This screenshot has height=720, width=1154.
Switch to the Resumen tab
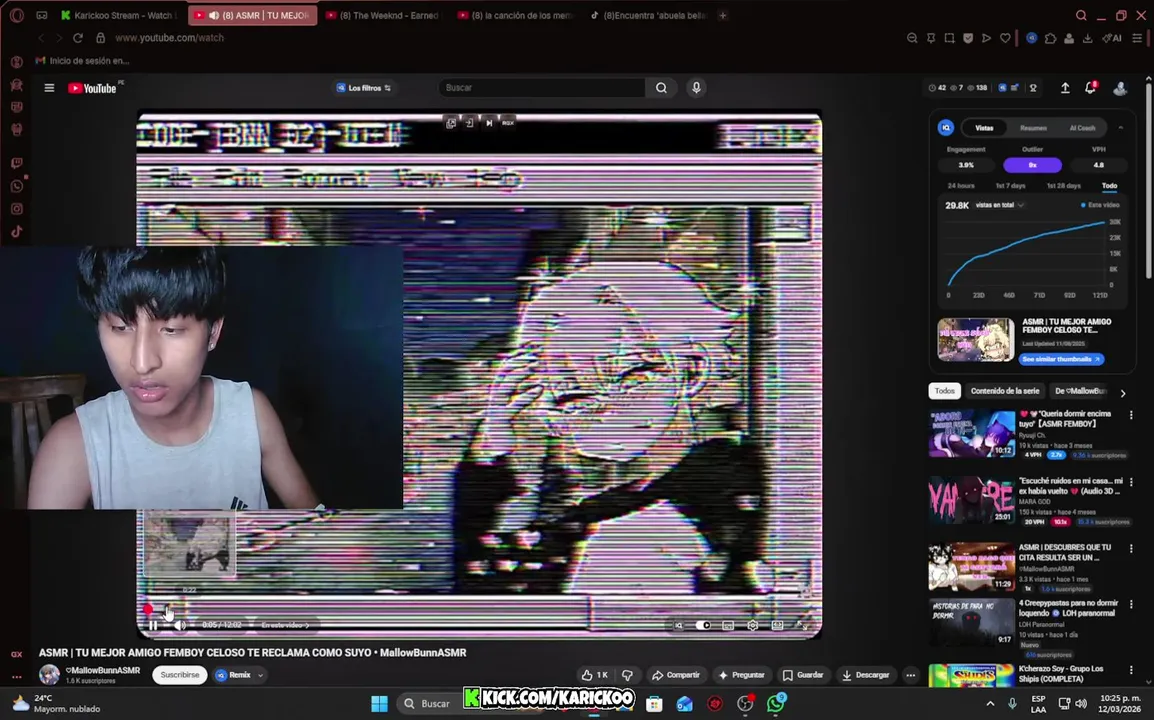(1033, 128)
